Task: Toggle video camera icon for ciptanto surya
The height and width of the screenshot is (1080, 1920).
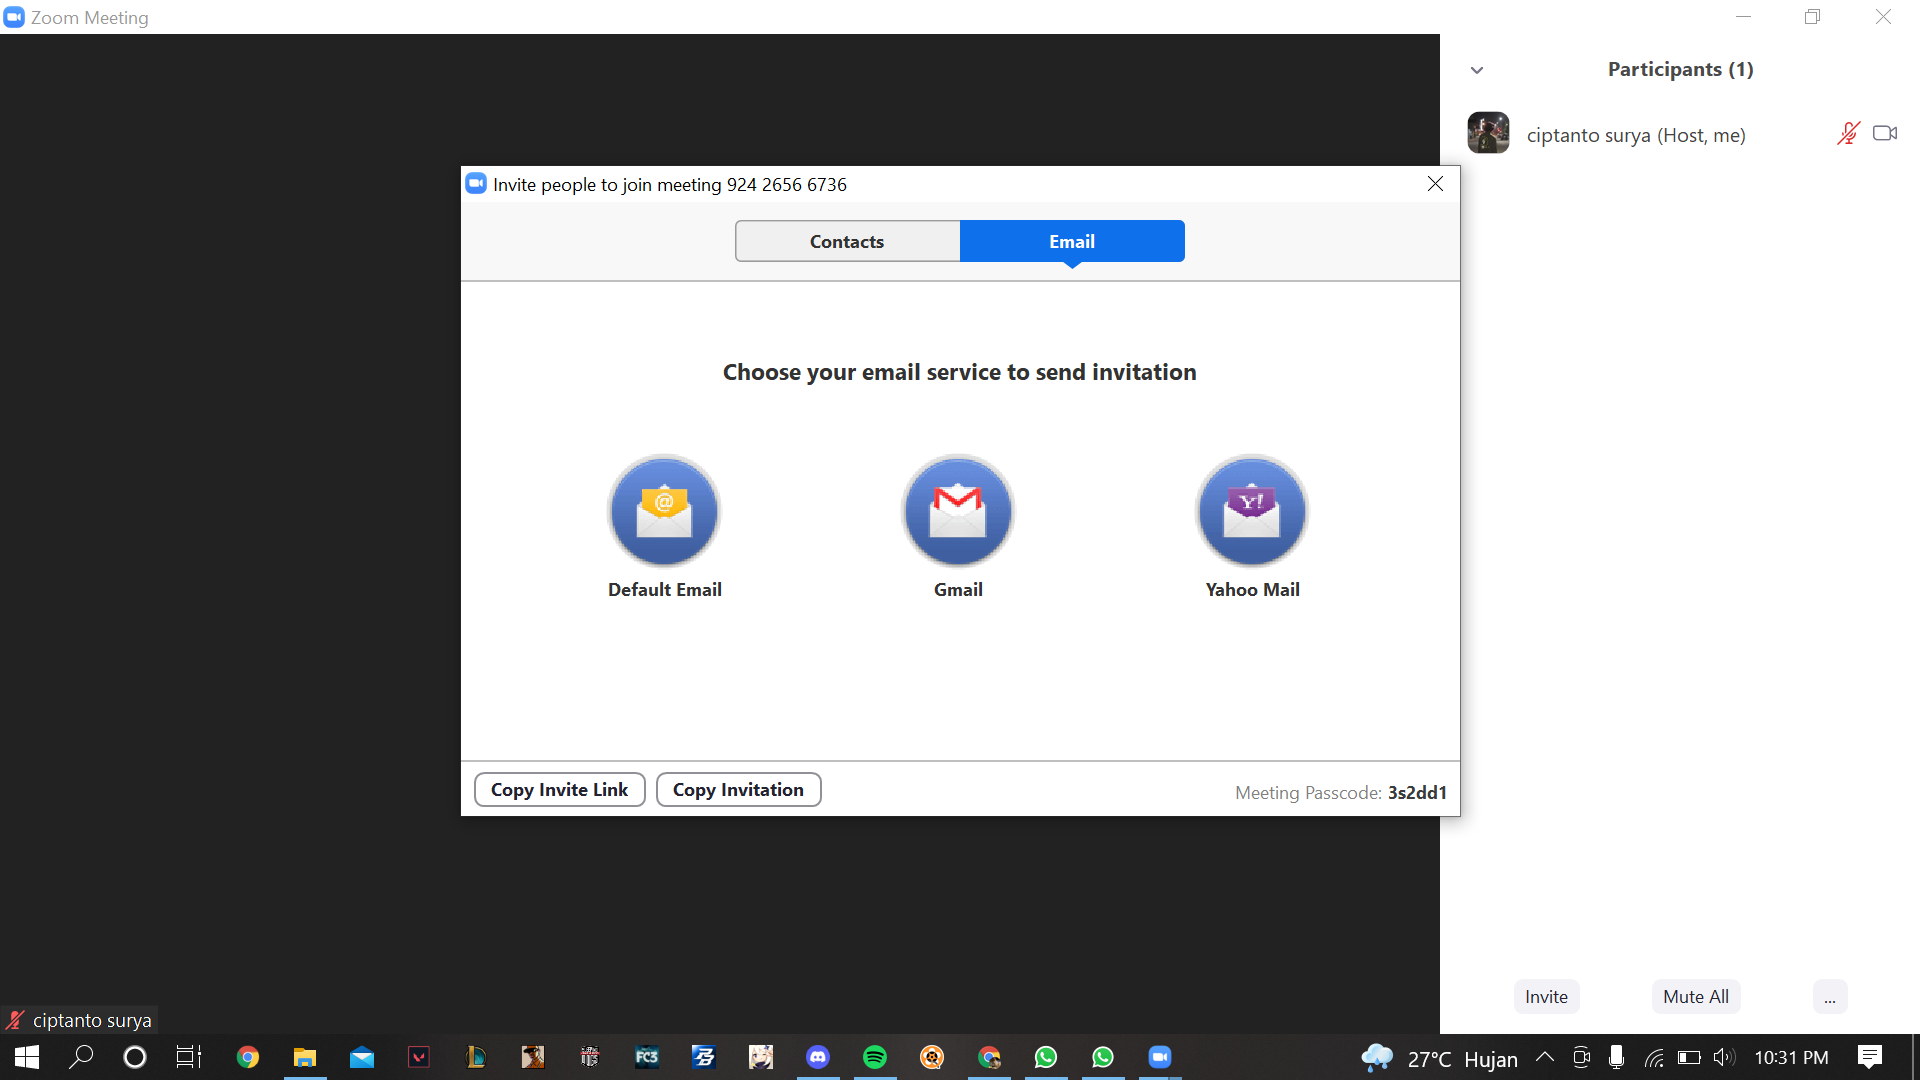Action: [1885, 133]
